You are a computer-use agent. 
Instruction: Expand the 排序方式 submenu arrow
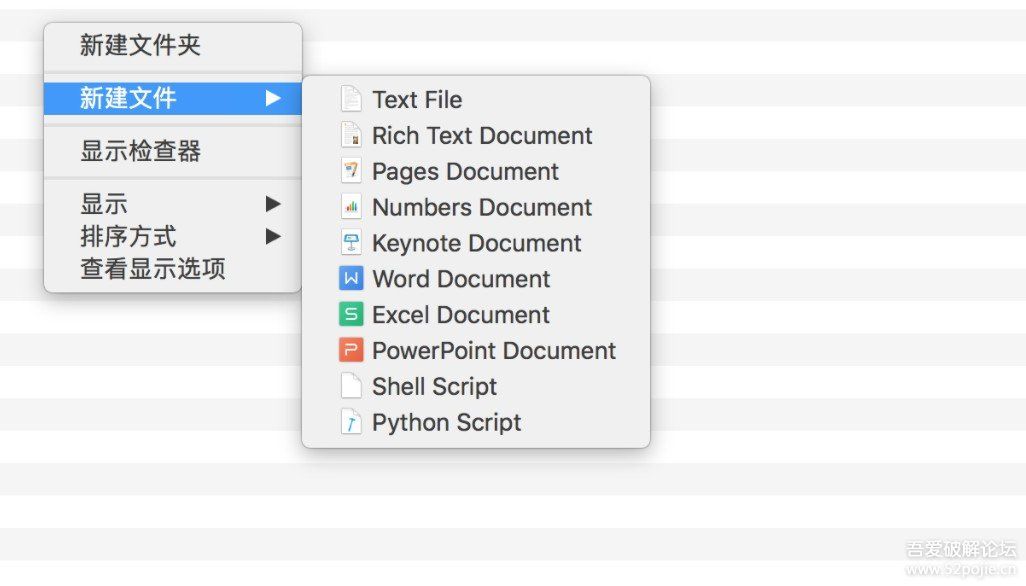tap(273, 237)
